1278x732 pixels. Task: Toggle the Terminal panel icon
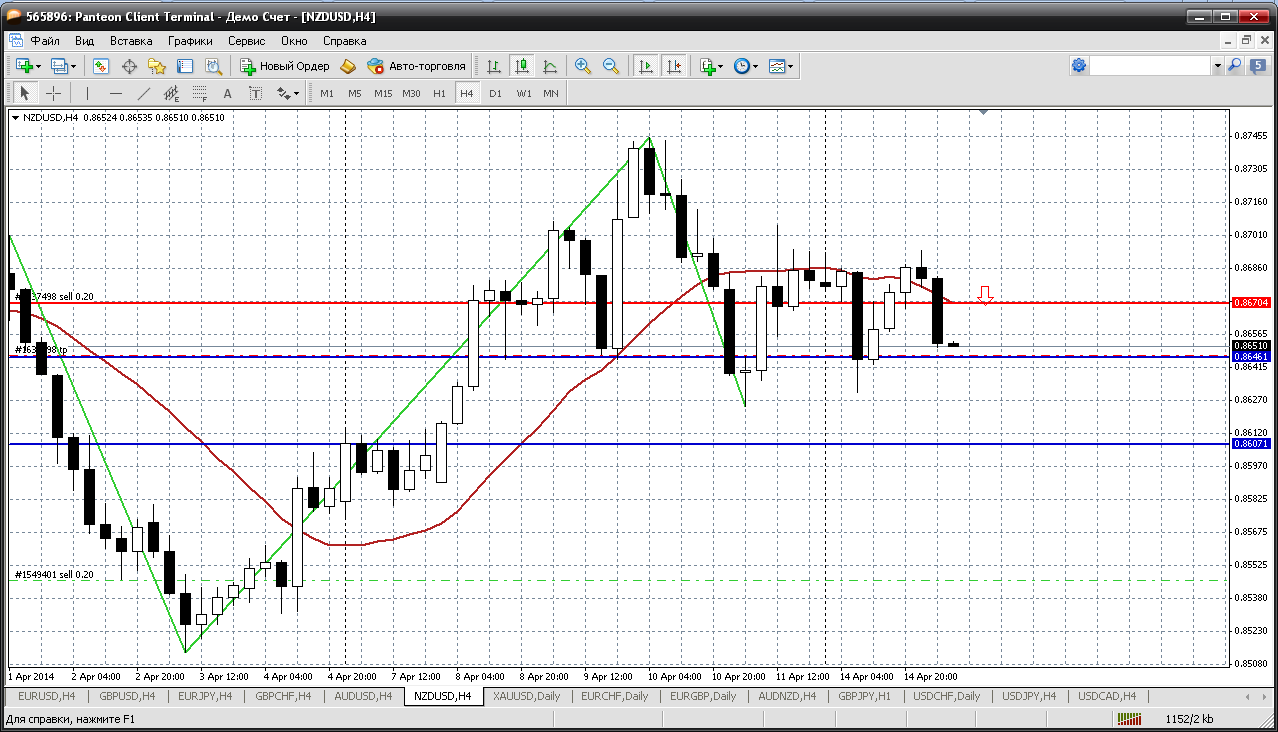pyautogui.click(x=185, y=66)
